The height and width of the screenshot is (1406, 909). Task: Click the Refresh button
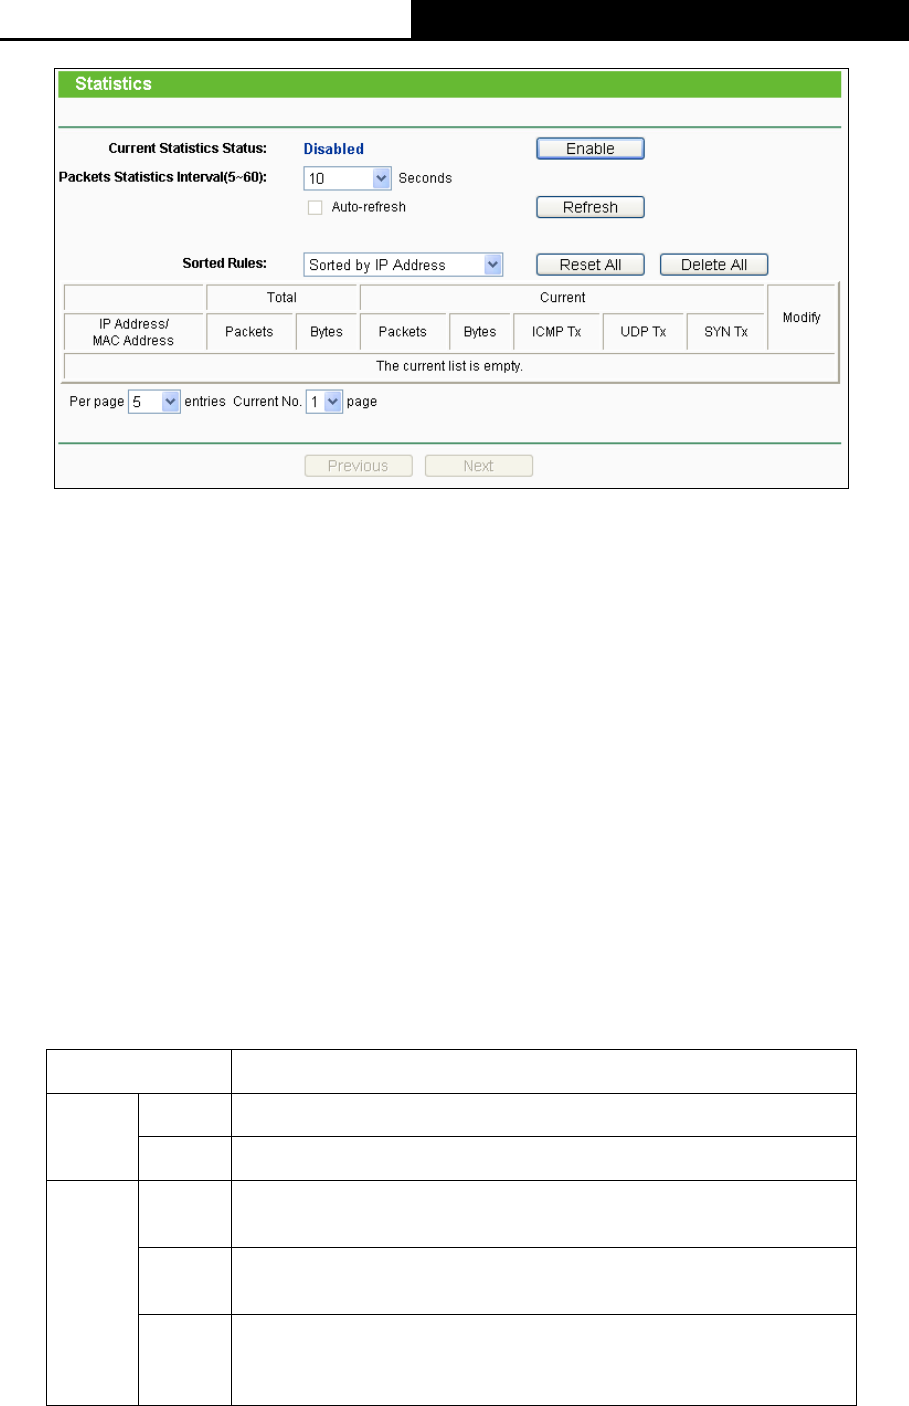590,208
